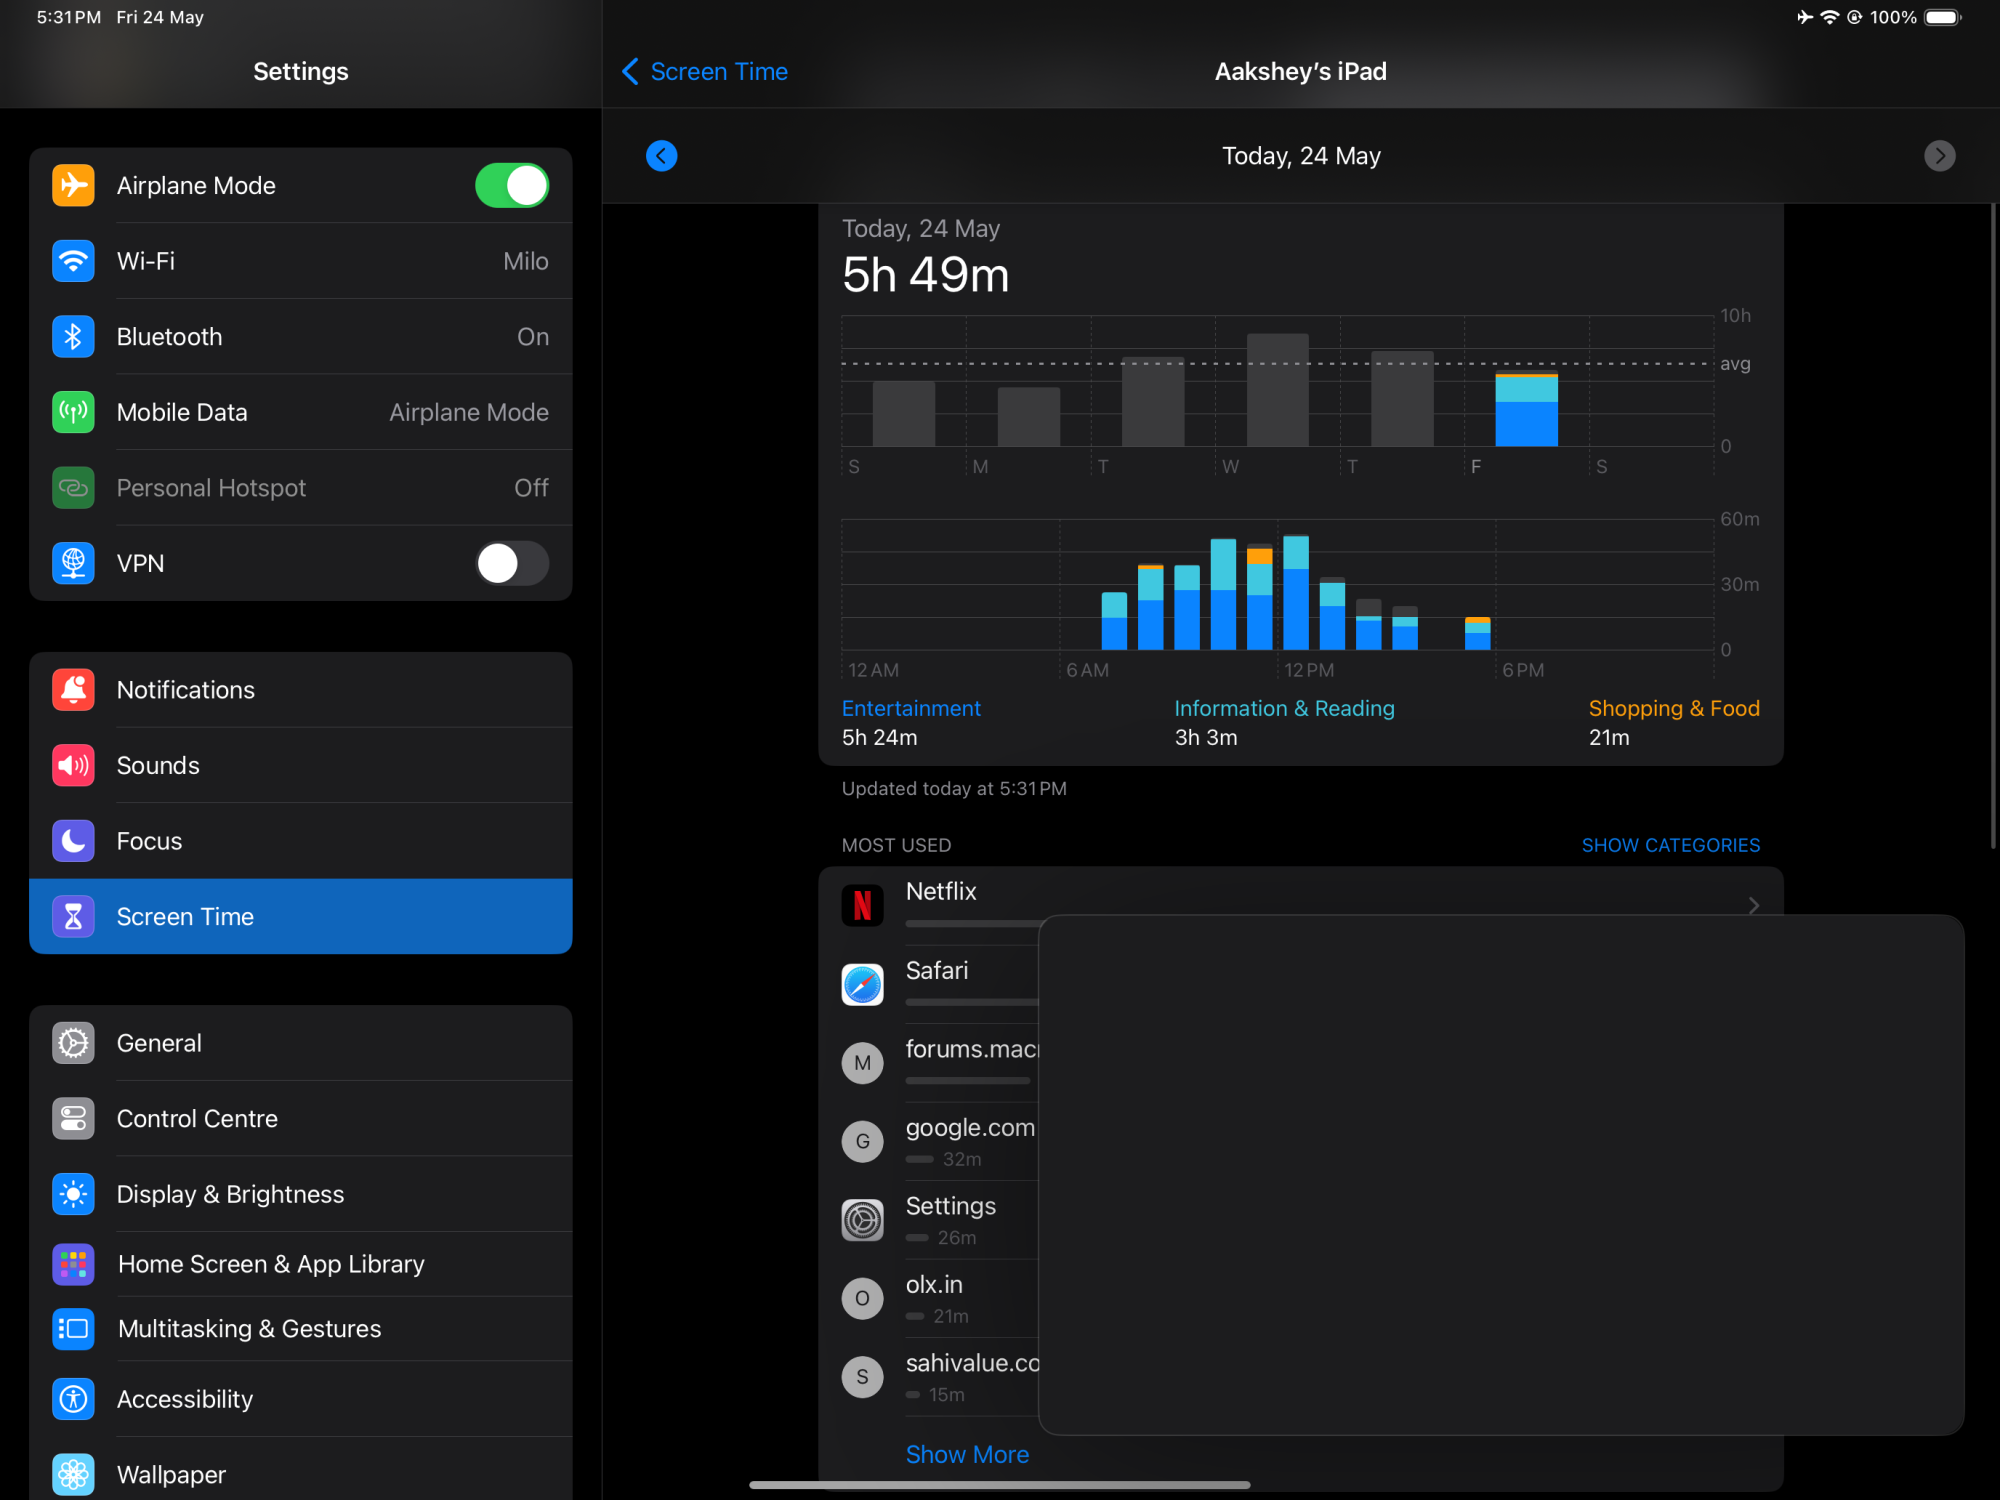This screenshot has width=2000, height=1500.
Task: Tap Show More link
Action: pos(967,1454)
